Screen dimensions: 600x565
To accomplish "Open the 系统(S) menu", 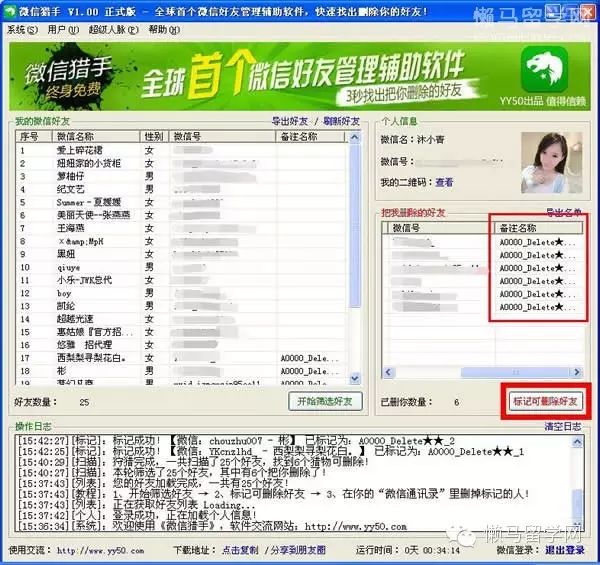I will pos(21,30).
